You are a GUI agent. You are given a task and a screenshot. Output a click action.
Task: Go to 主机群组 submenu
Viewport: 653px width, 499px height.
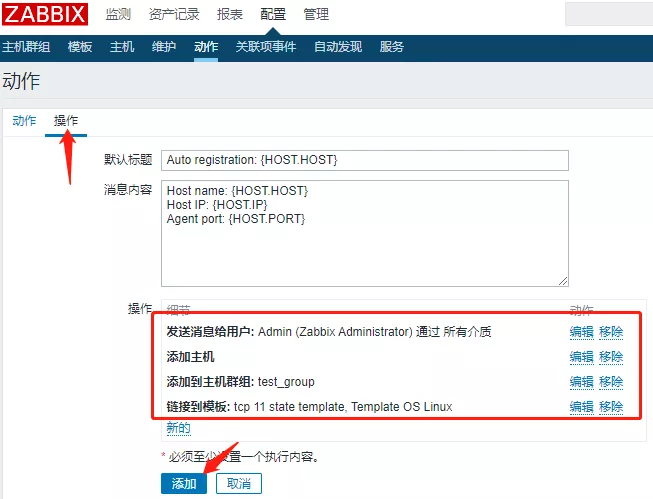click(26, 47)
